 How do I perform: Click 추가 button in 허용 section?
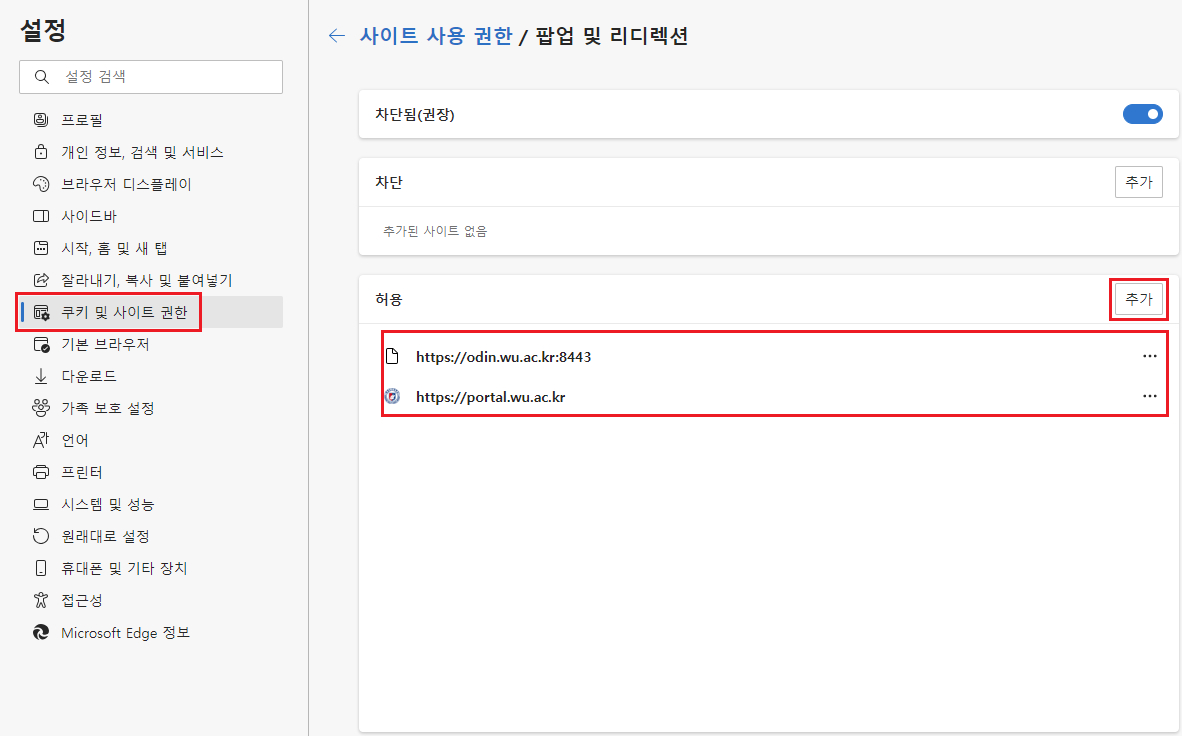pyautogui.click(x=1138, y=299)
